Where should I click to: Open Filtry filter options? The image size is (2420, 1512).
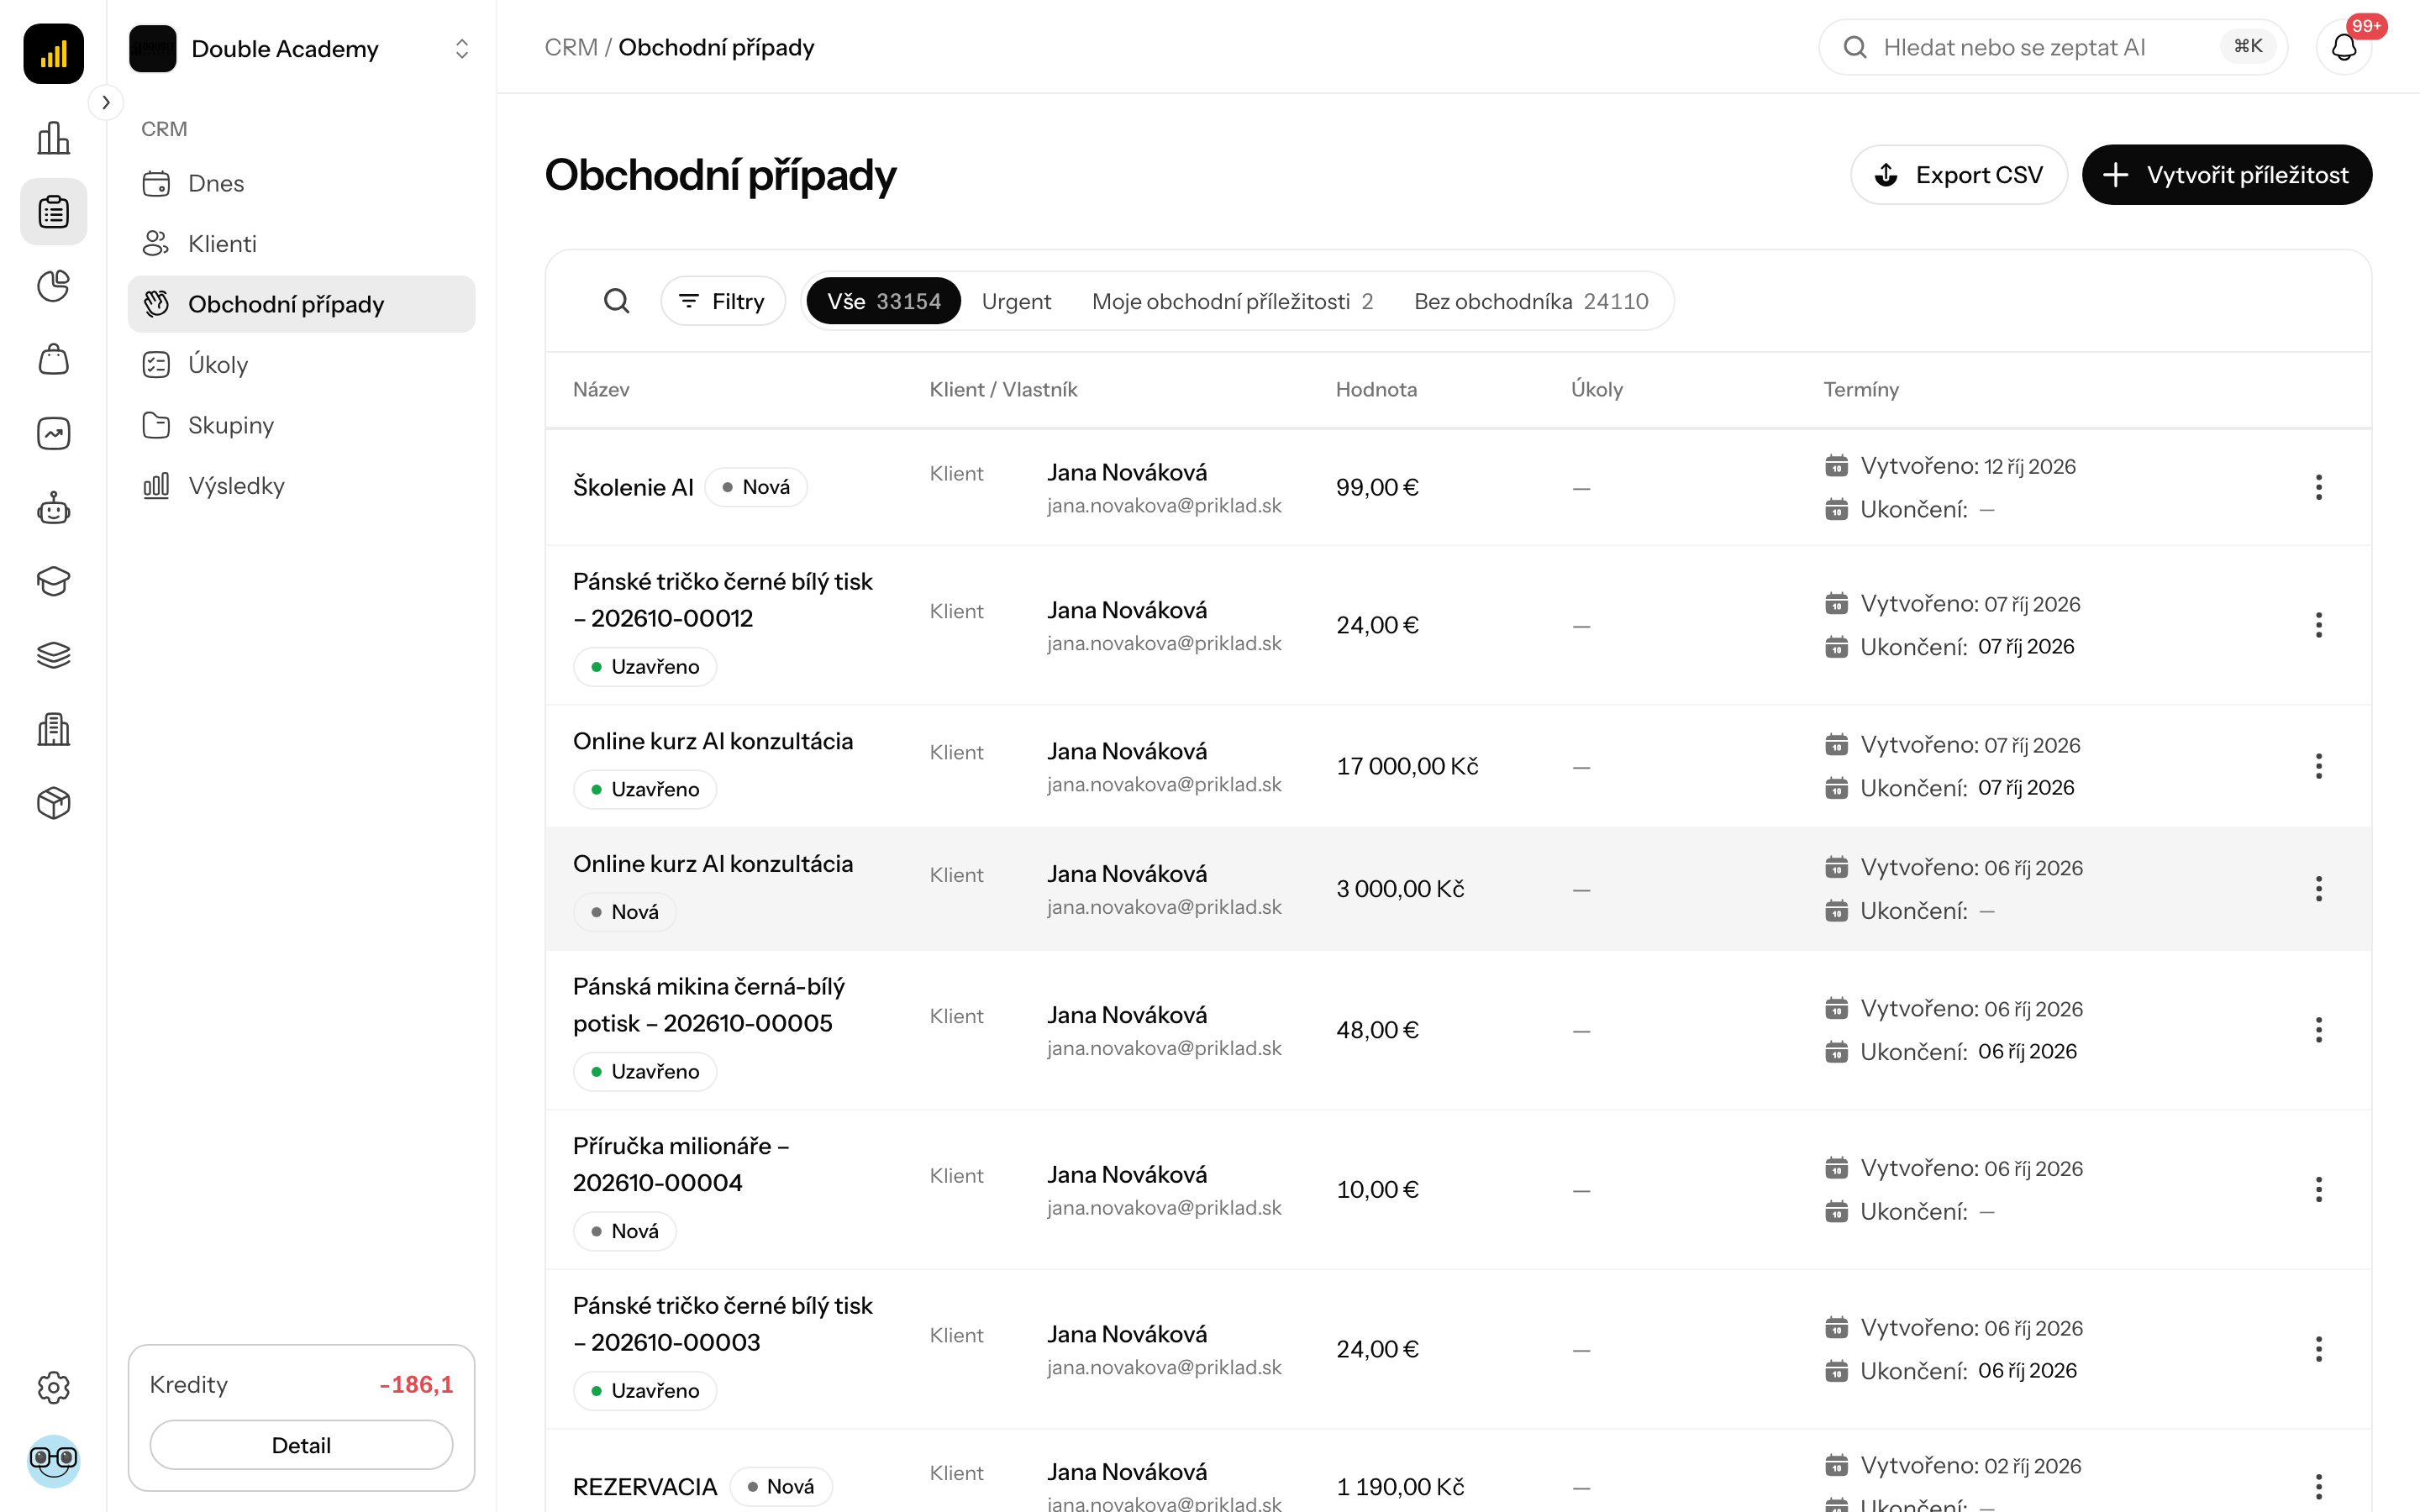(x=722, y=301)
